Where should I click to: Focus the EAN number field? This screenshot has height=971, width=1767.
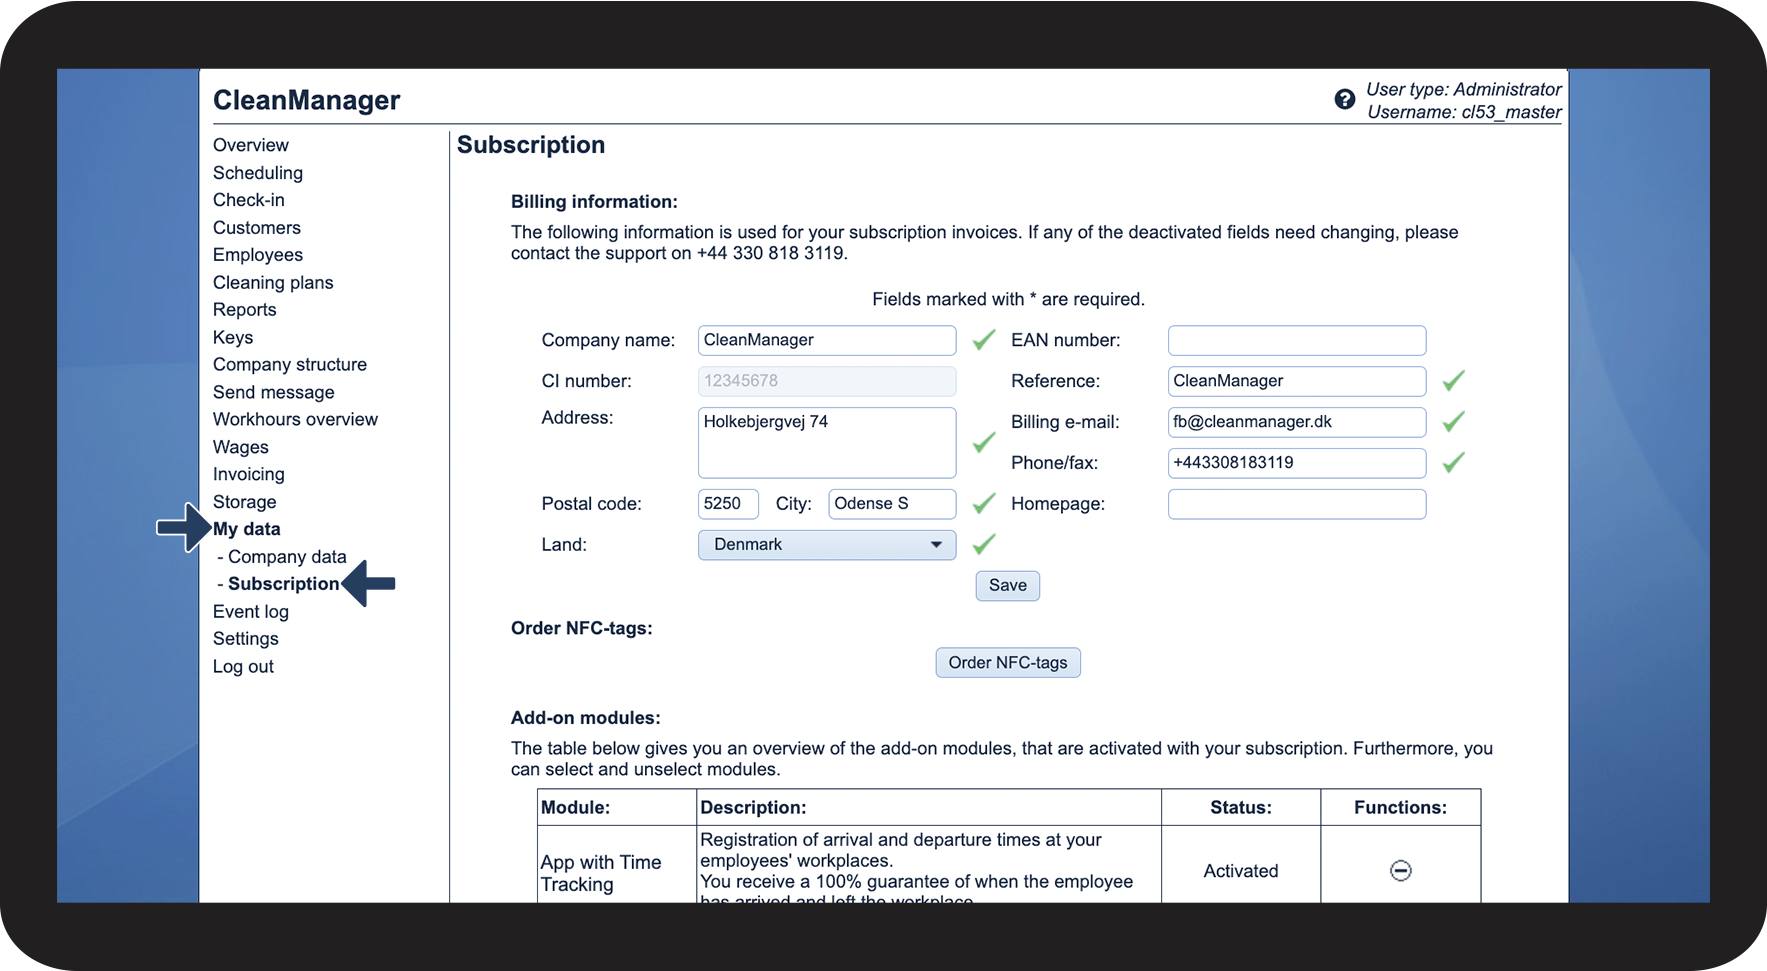tap(1296, 340)
